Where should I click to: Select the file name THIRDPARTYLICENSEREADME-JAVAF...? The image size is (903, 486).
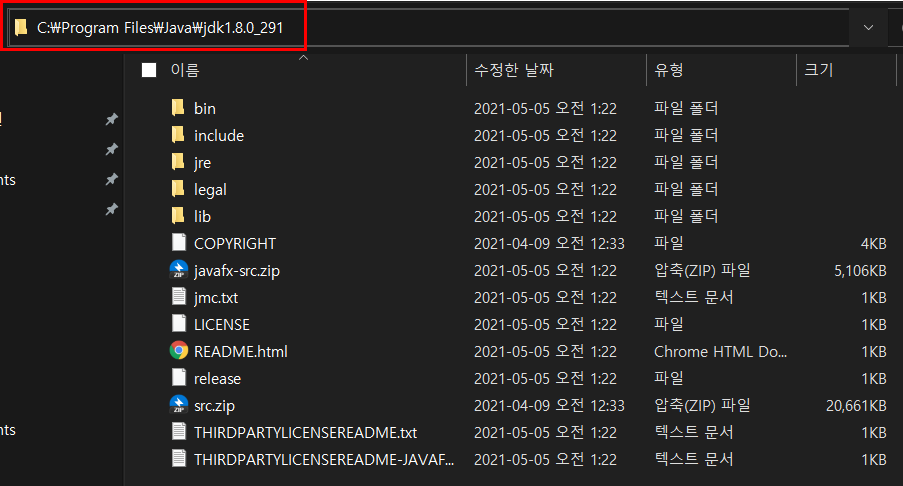[324, 460]
